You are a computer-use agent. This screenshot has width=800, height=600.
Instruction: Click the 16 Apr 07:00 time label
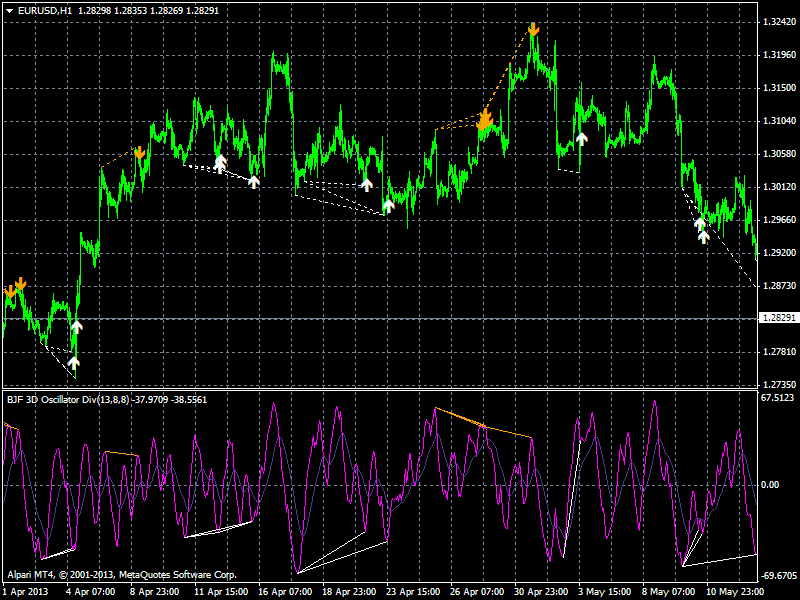[285, 592]
